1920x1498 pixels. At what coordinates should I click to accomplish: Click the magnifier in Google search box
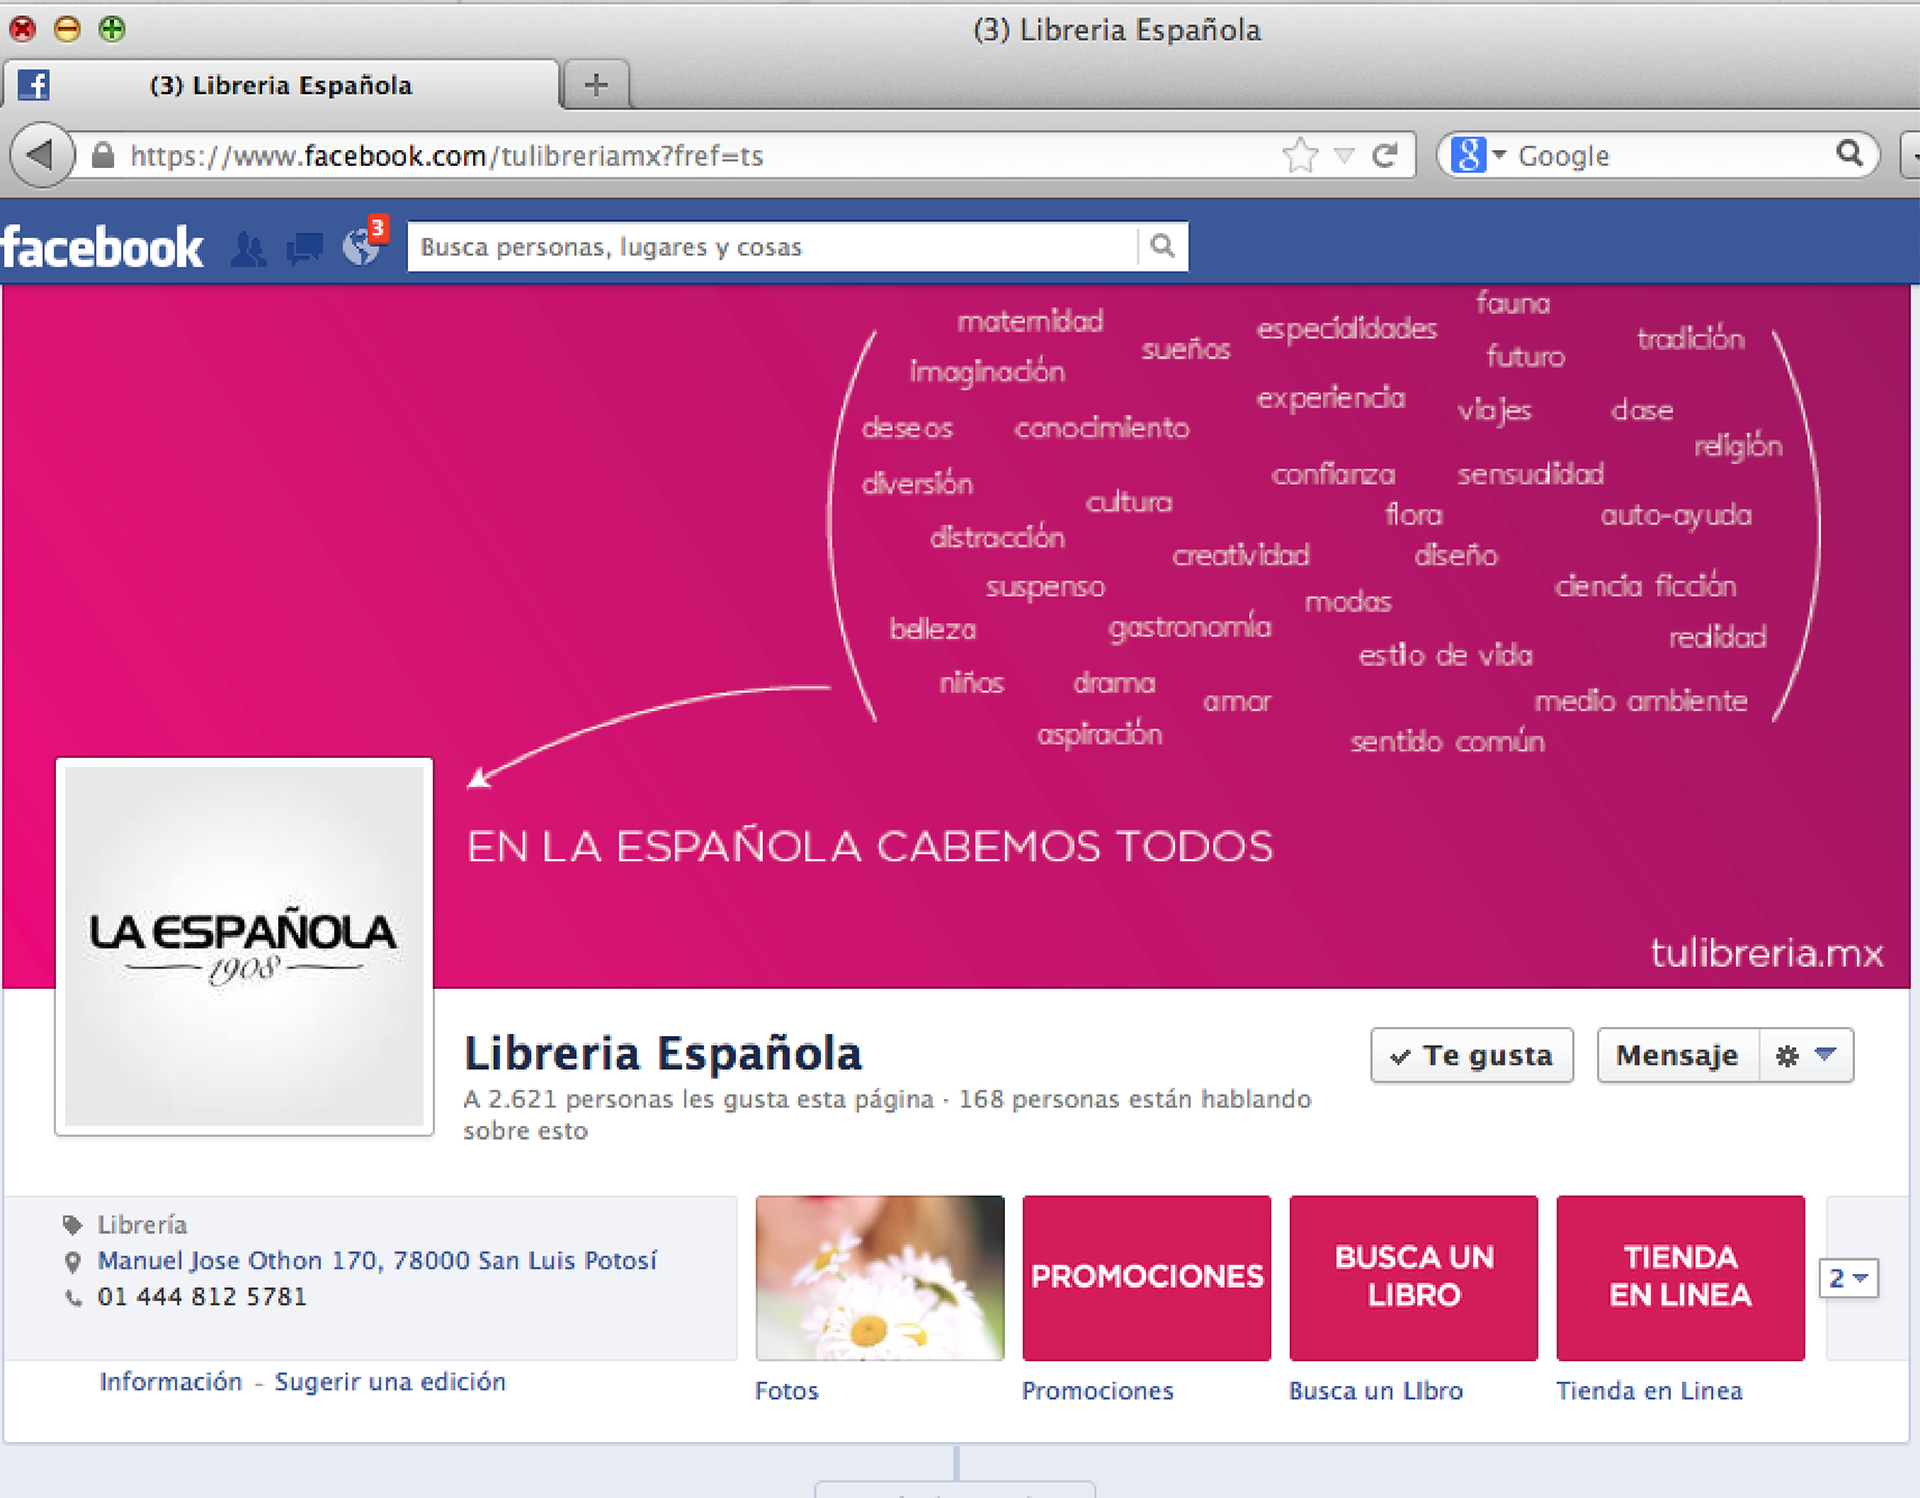click(x=1850, y=154)
